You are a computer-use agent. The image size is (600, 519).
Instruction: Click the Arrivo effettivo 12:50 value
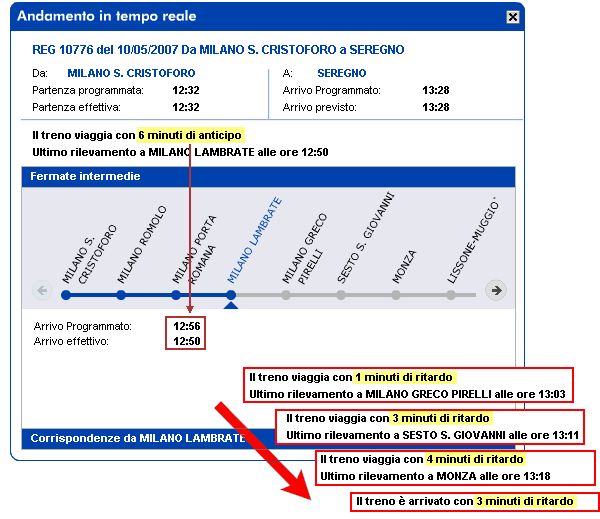click(187, 341)
